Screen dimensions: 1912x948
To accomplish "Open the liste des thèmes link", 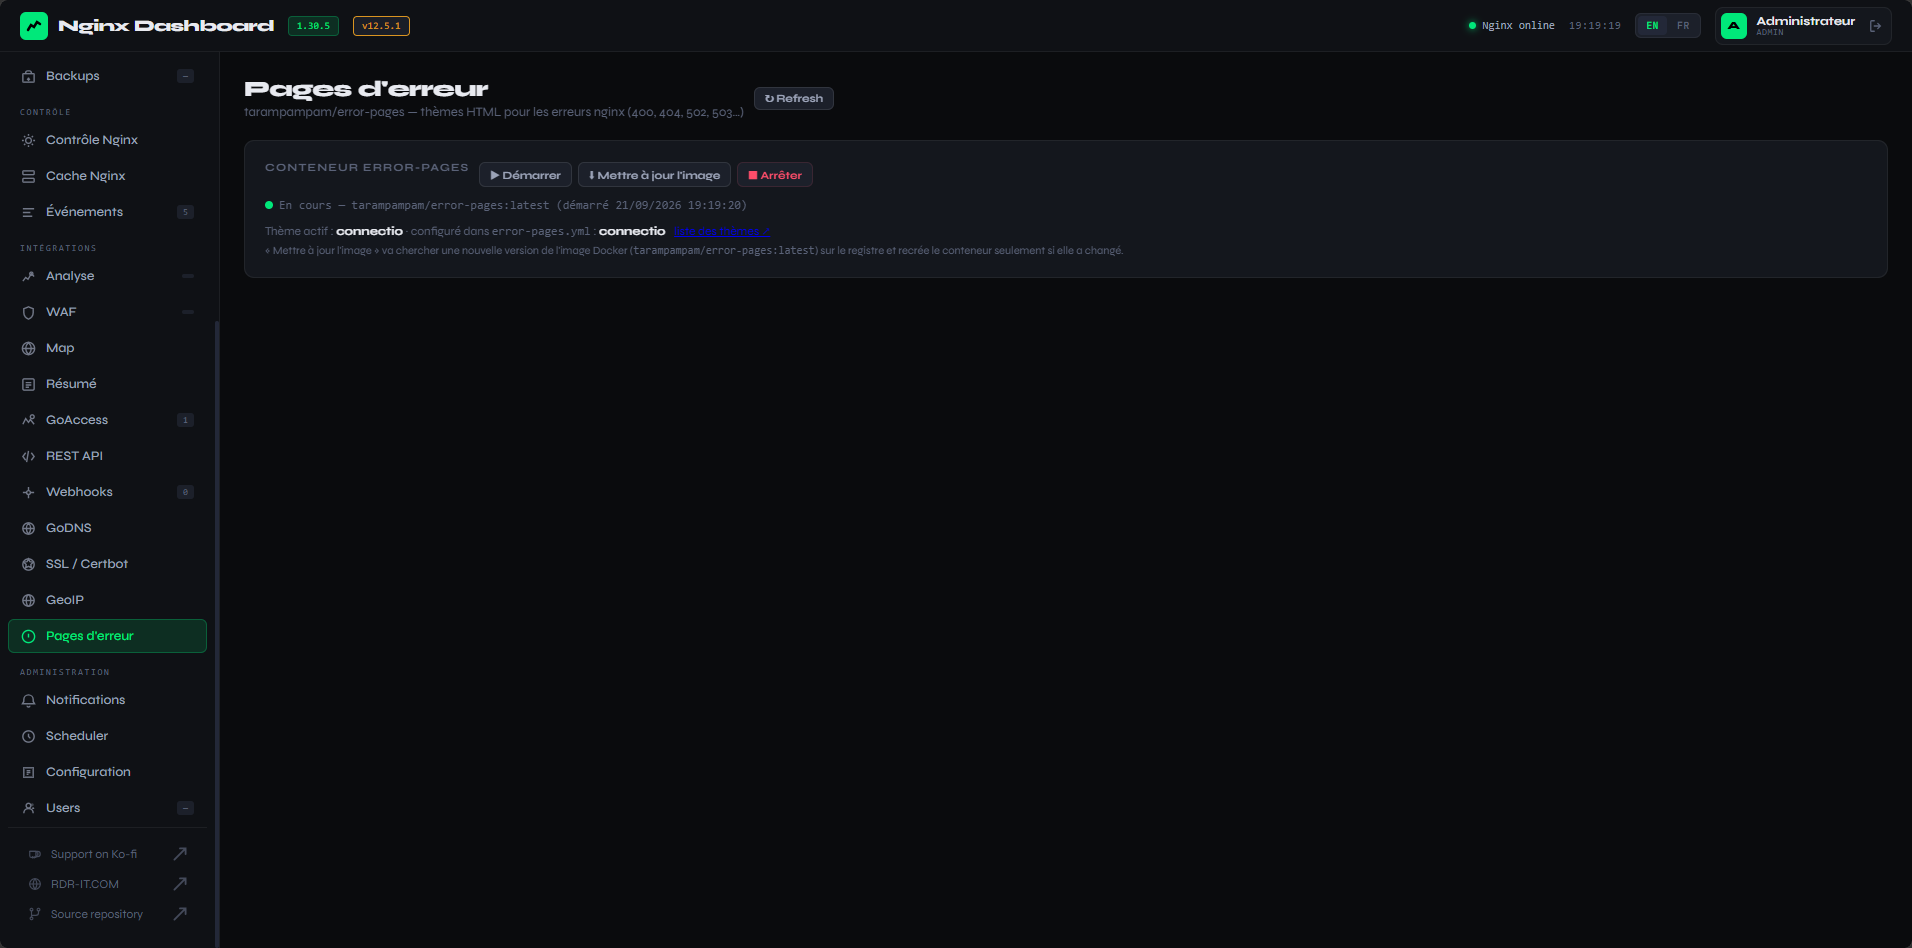I will tap(722, 232).
